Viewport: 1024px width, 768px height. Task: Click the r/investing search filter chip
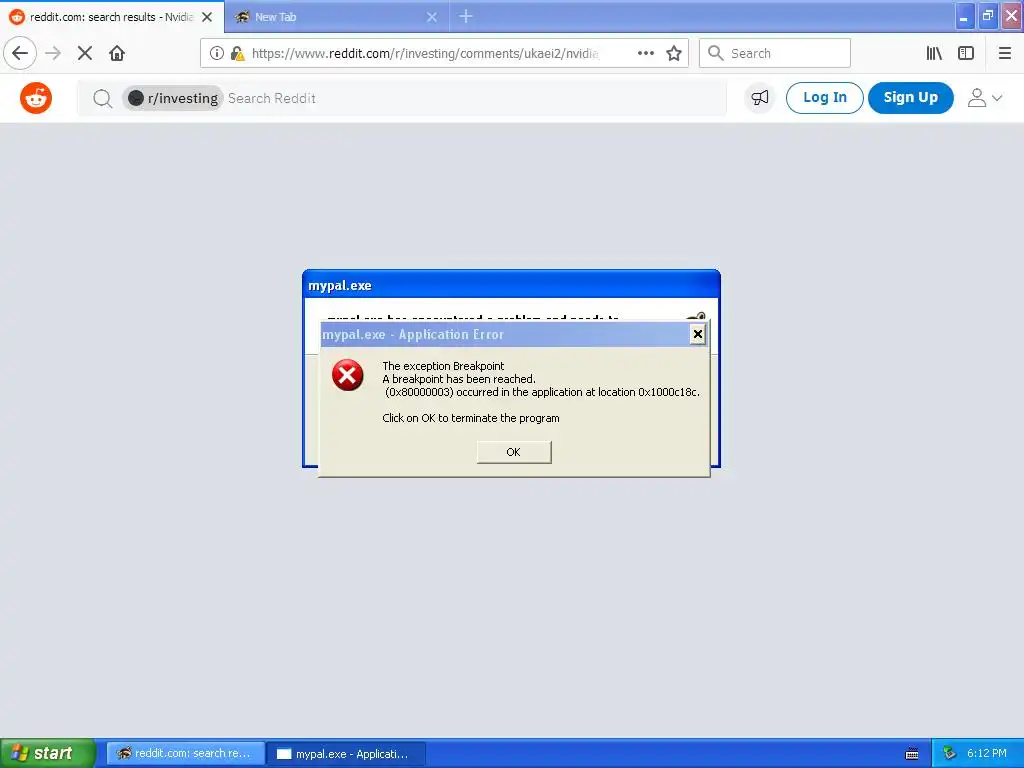173,98
